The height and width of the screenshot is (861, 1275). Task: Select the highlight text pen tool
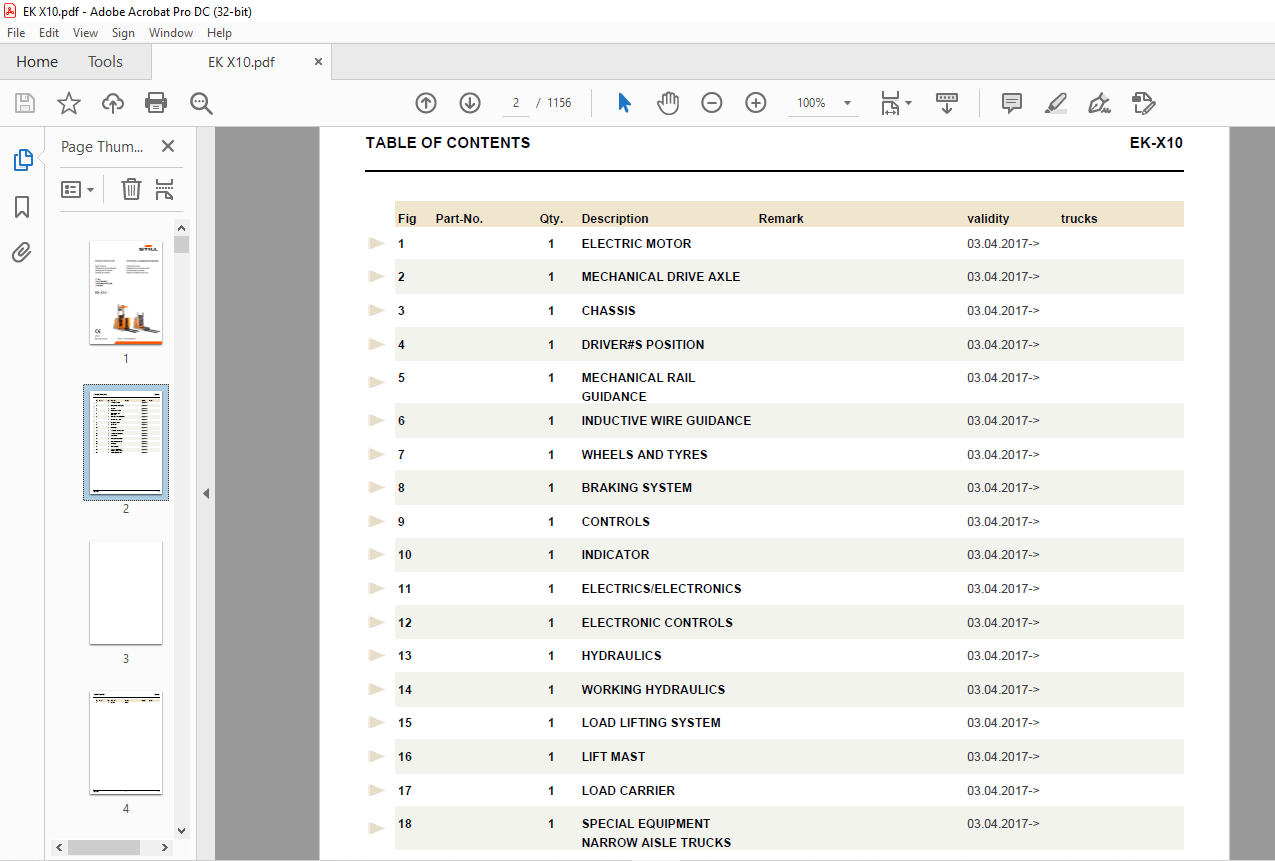click(1056, 103)
